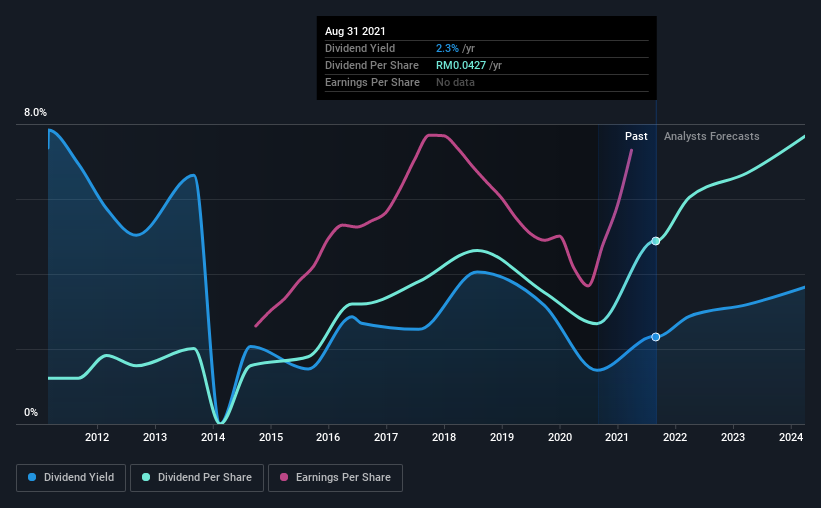Click the "Analysts Forecasts" label
Image resolution: width=821 pixels, height=508 pixels.
pyautogui.click(x=711, y=136)
